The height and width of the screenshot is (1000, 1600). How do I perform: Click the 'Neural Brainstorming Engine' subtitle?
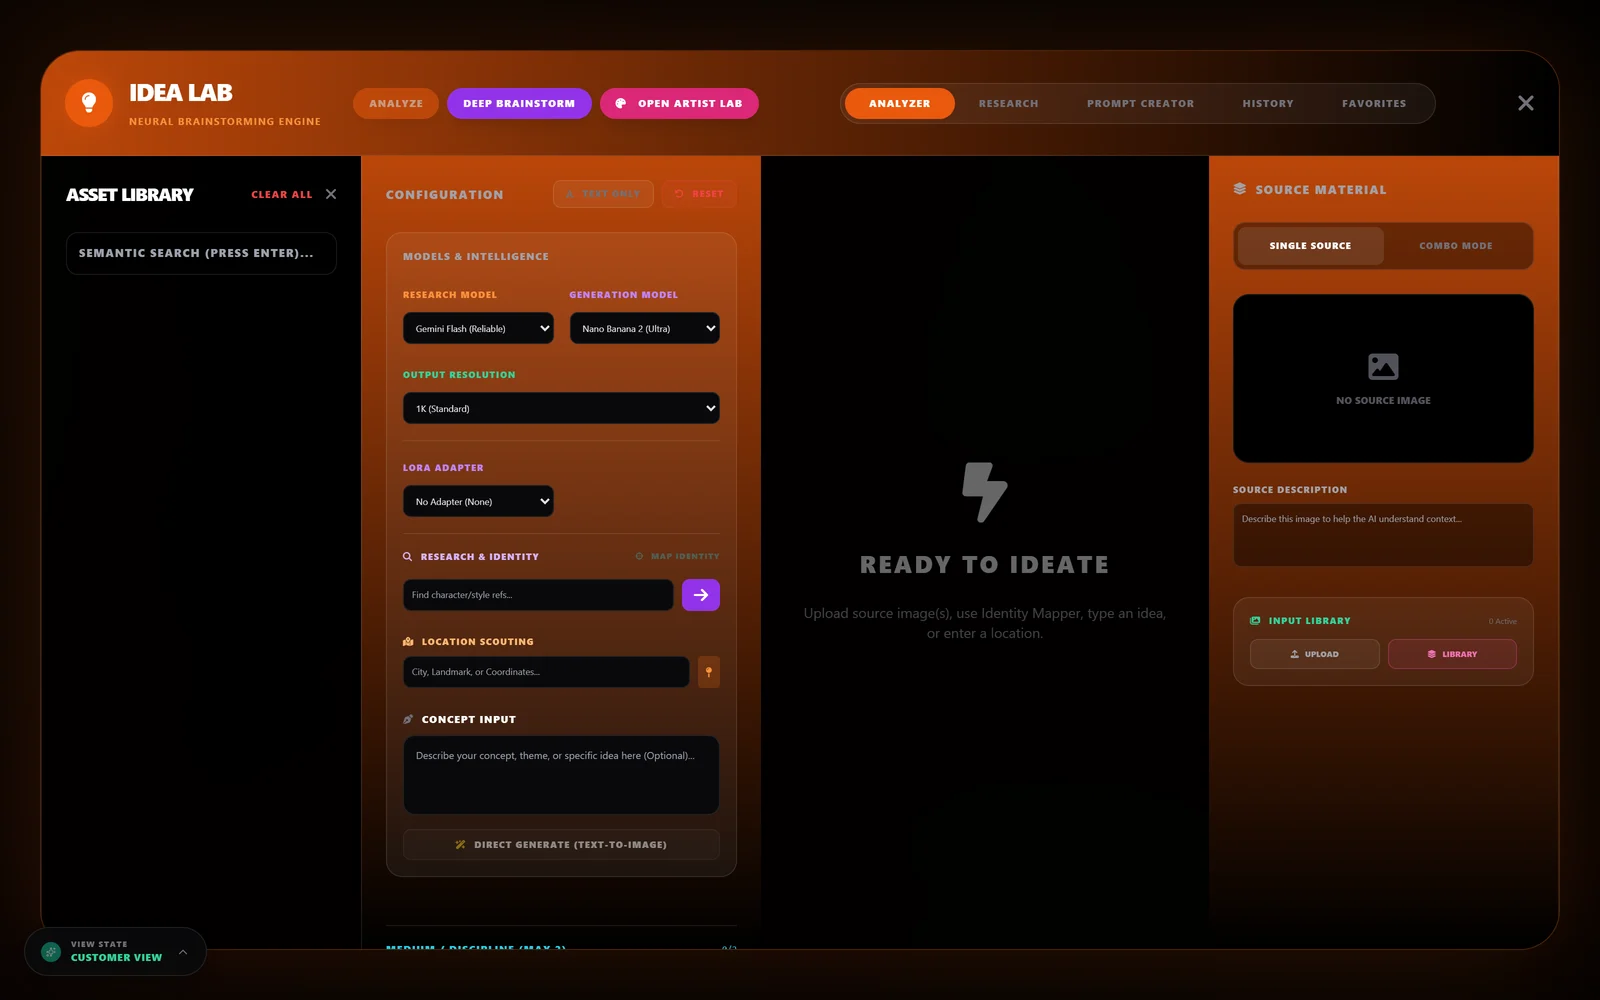pyautogui.click(x=225, y=122)
